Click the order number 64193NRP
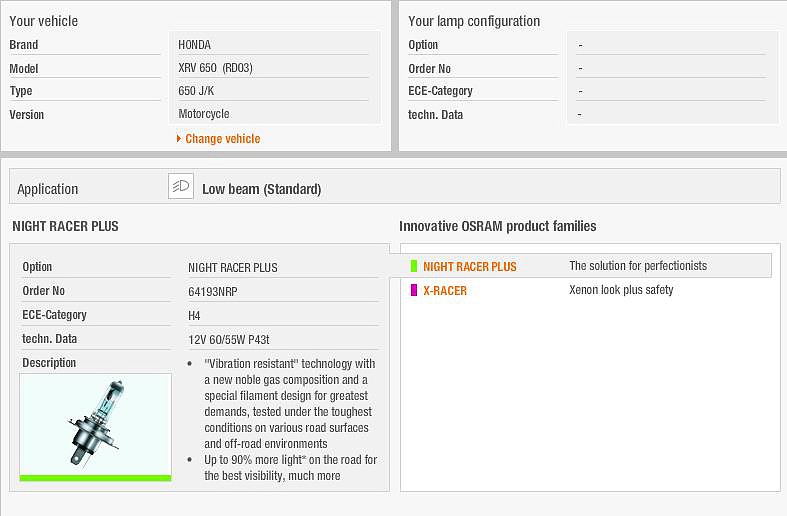The height and width of the screenshot is (516, 787). click(213, 292)
